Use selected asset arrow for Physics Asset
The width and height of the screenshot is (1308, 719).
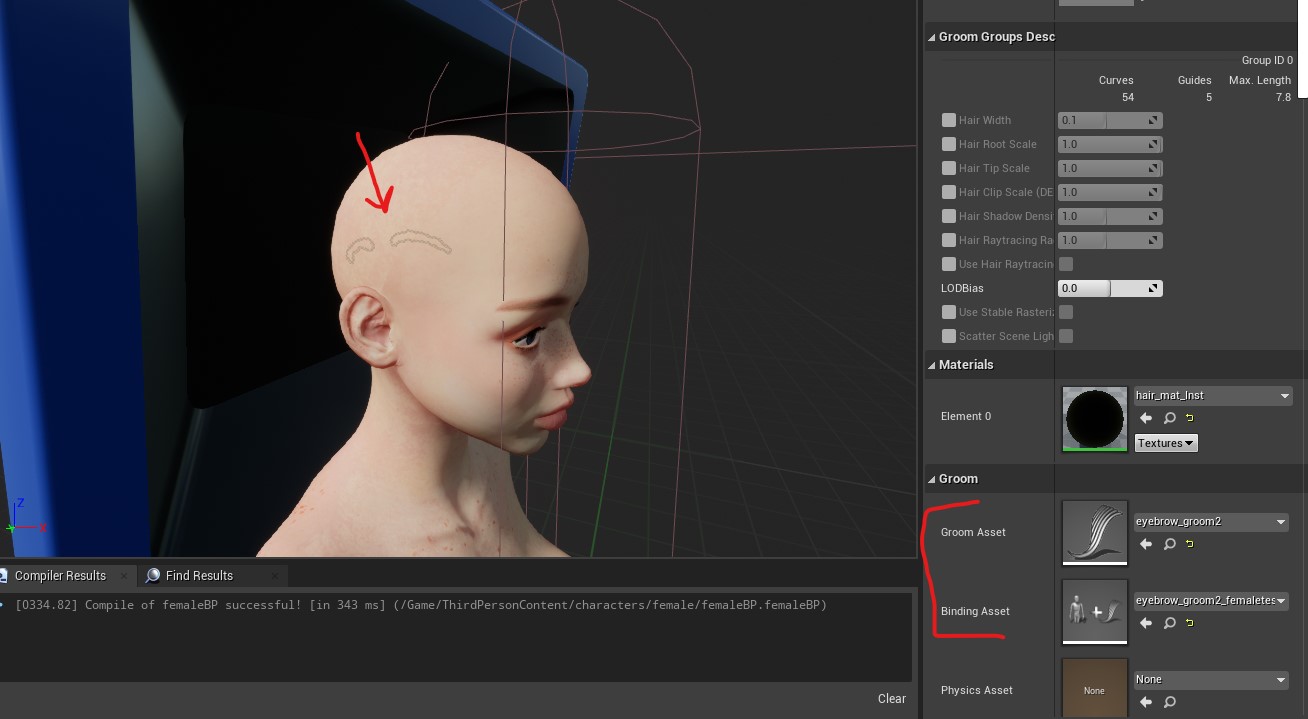coord(1146,703)
